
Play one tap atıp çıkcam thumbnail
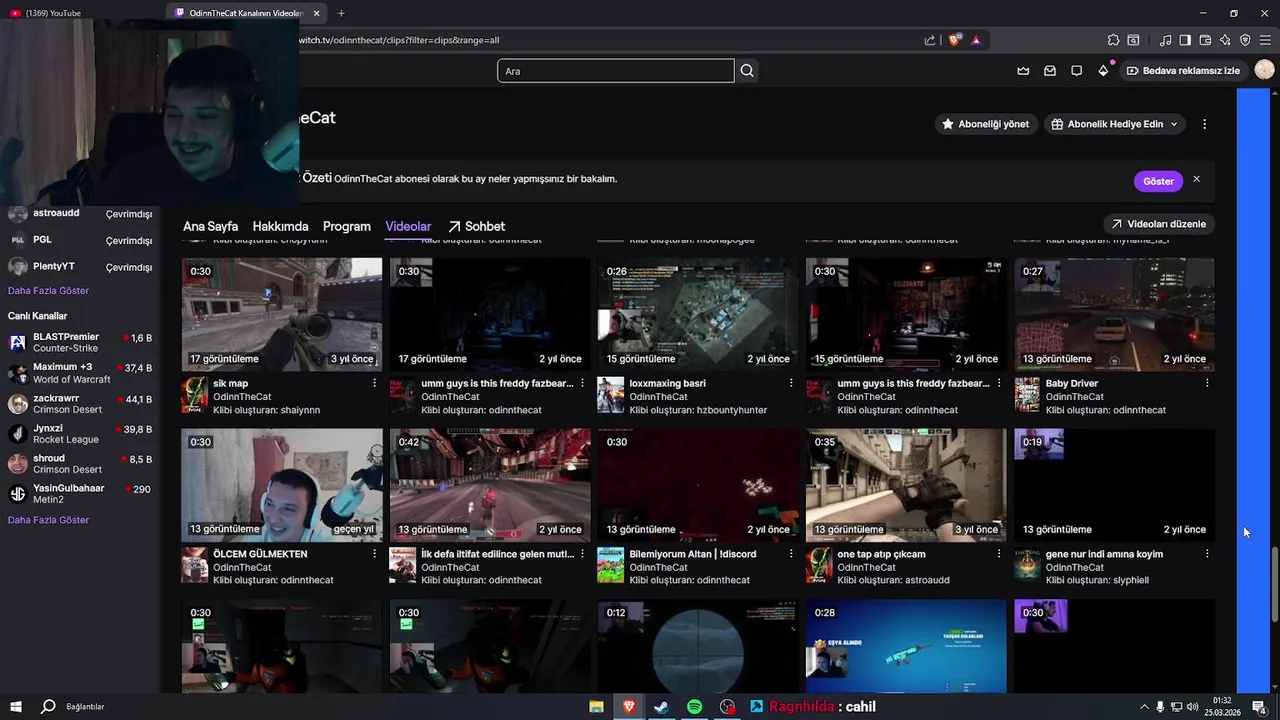(906, 485)
